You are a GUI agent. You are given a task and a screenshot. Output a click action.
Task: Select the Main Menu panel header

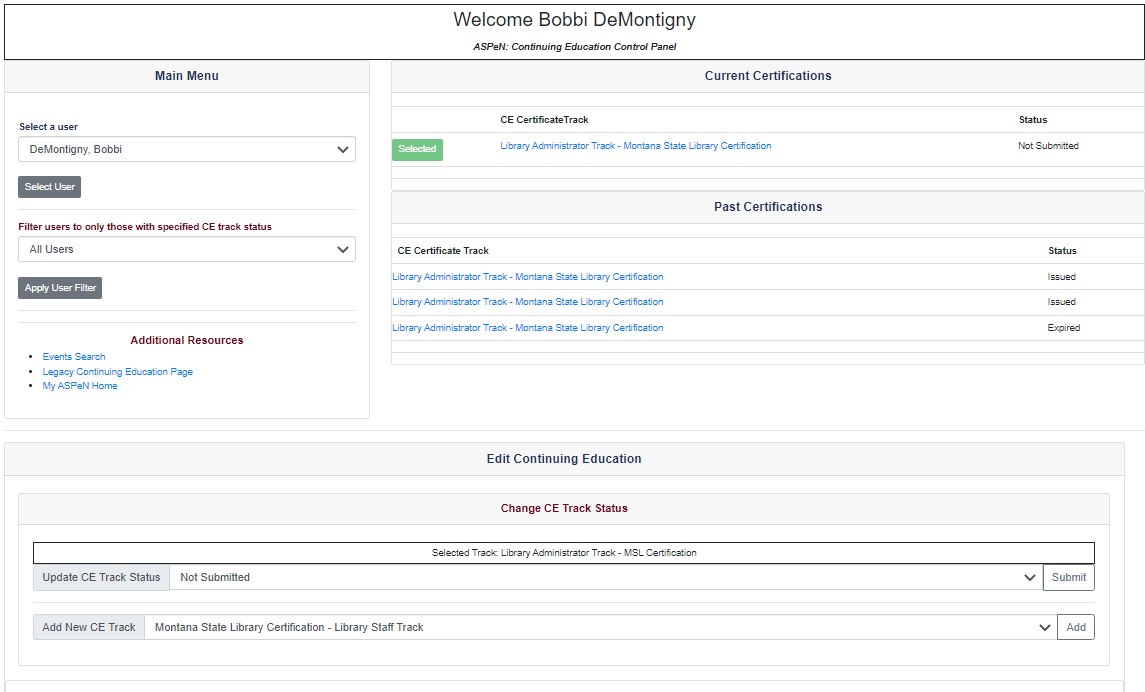[x=186, y=75]
